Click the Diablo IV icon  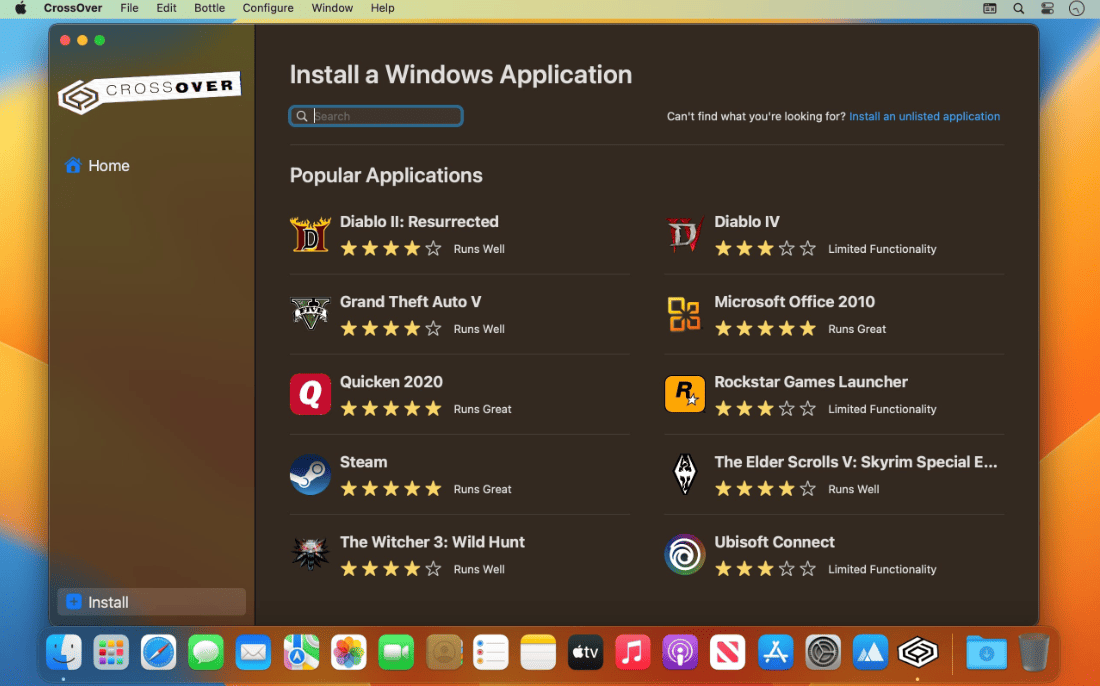tap(685, 234)
